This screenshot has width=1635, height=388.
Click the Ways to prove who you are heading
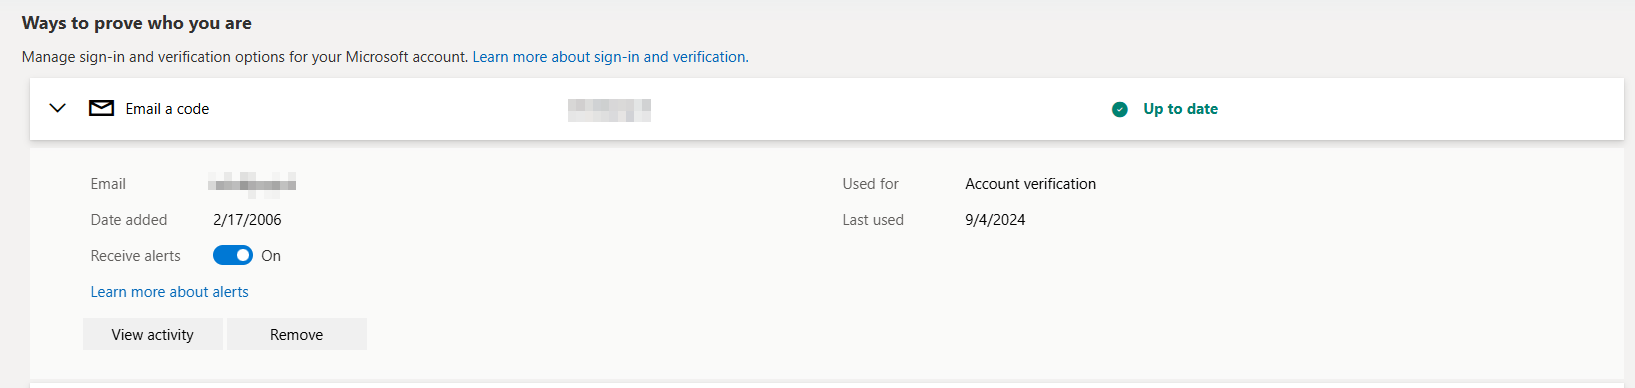pyautogui.click(x=137, y=23)
